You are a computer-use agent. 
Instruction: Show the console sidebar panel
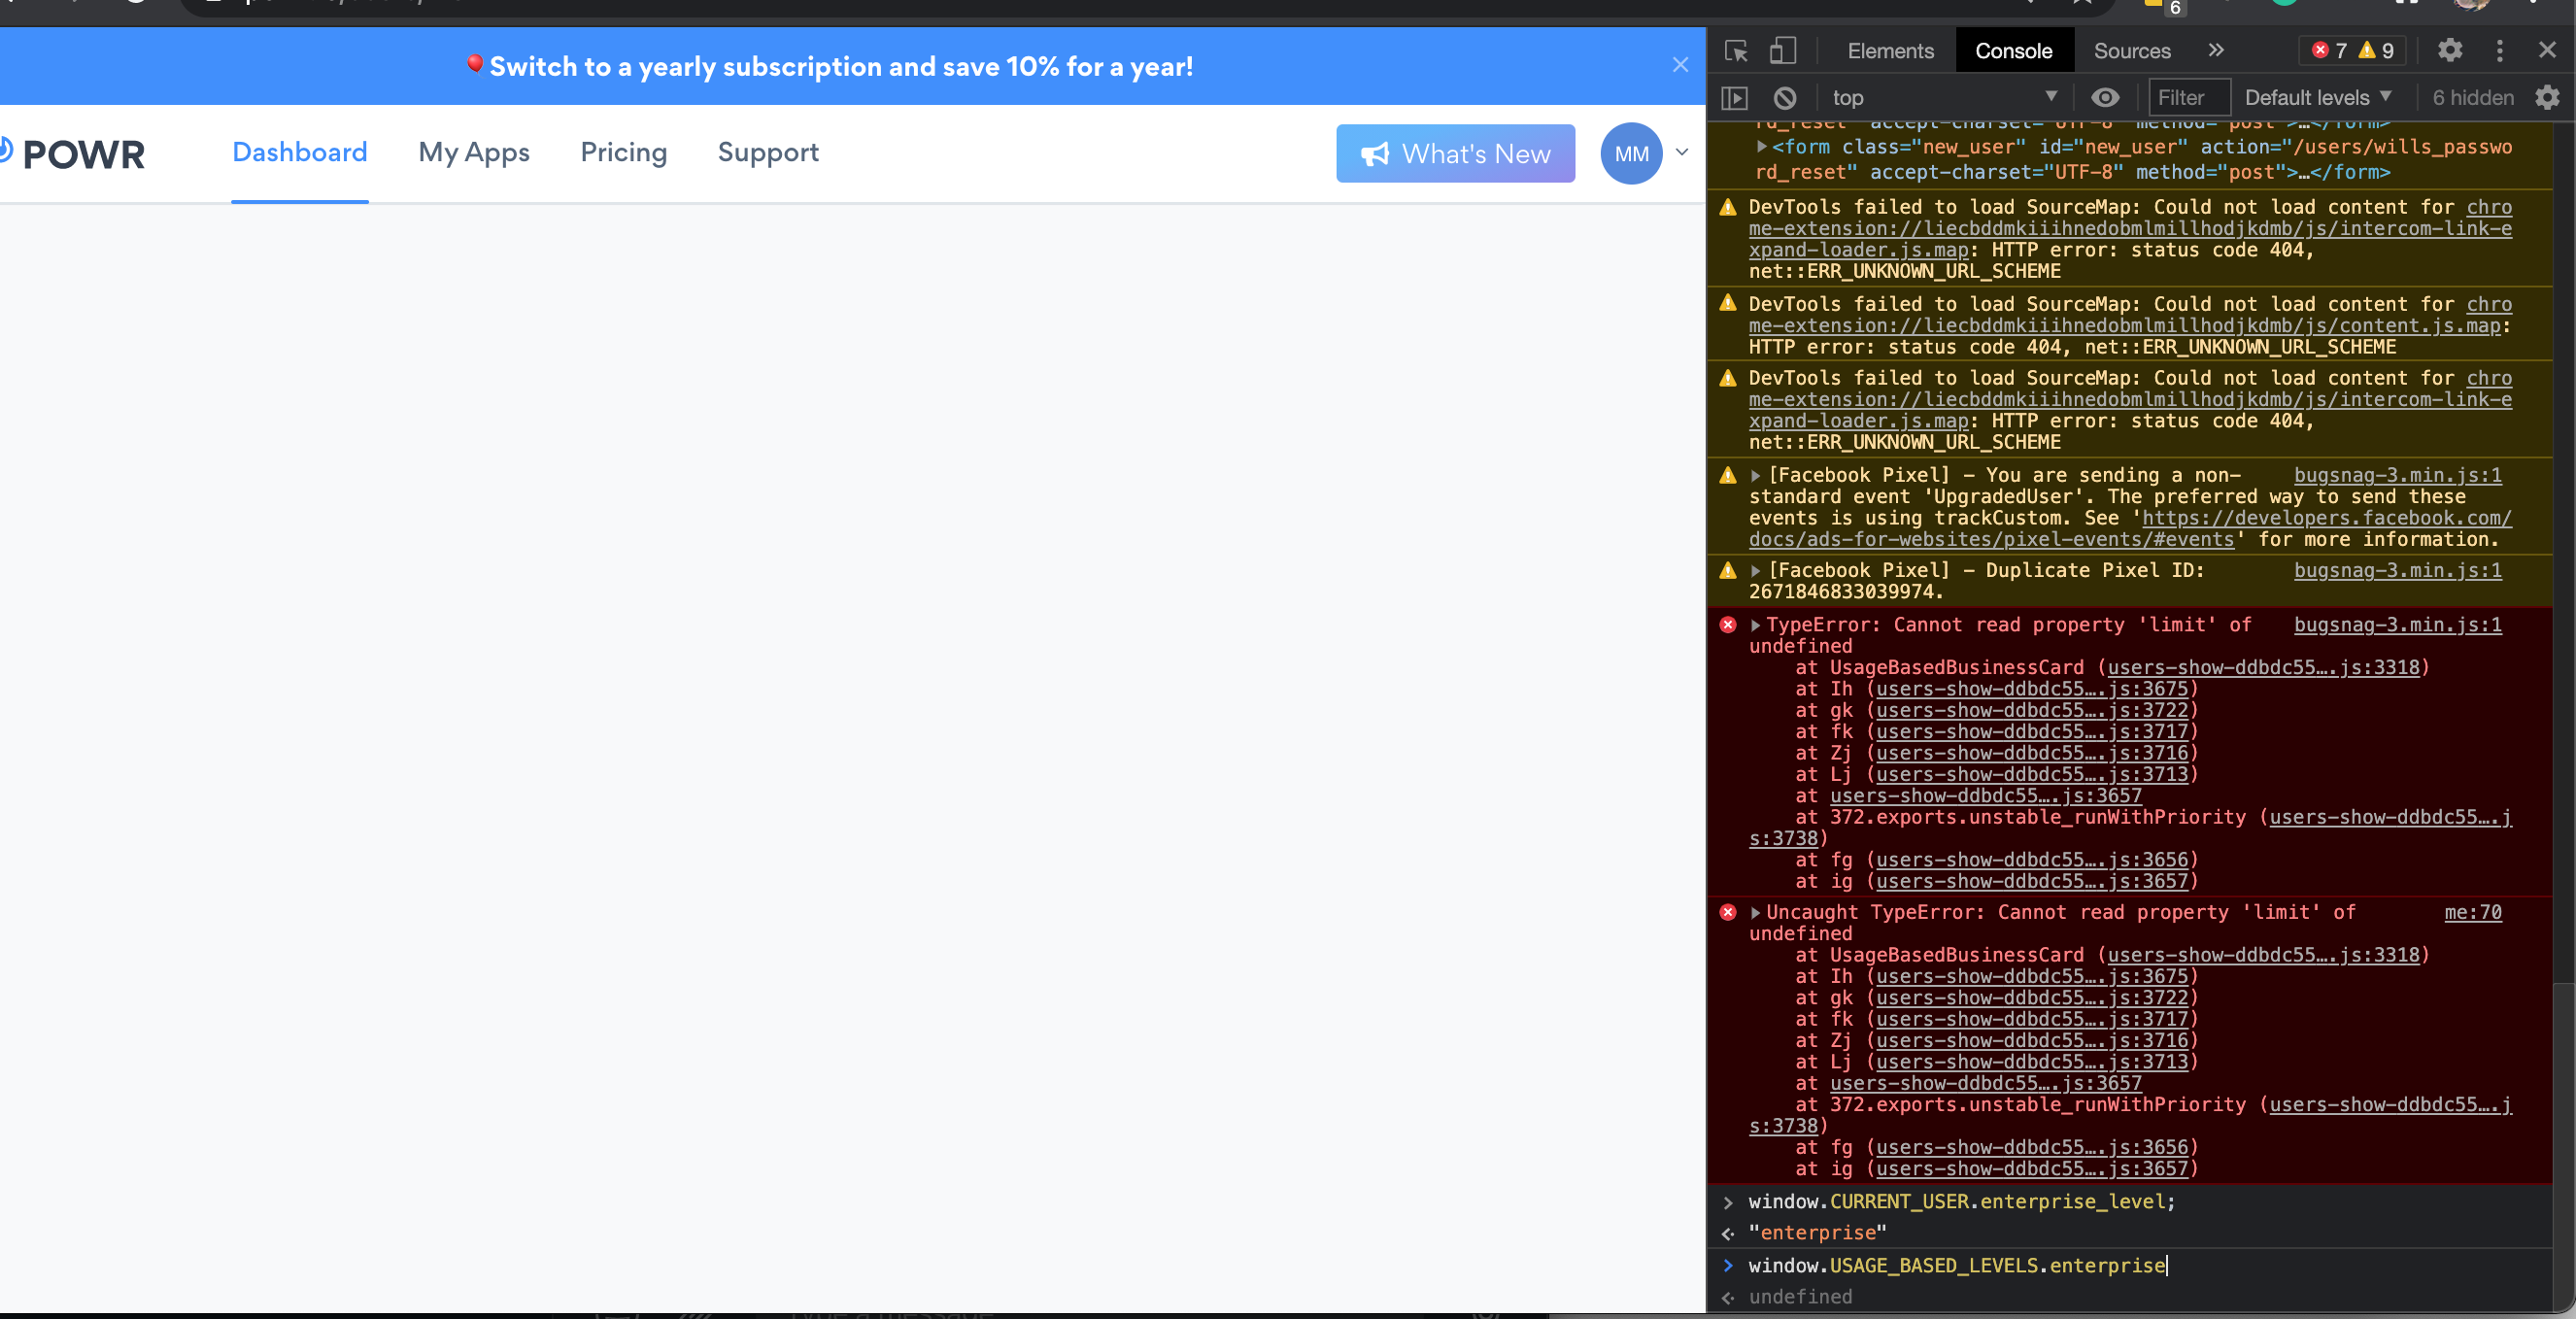coord(1734,98)
